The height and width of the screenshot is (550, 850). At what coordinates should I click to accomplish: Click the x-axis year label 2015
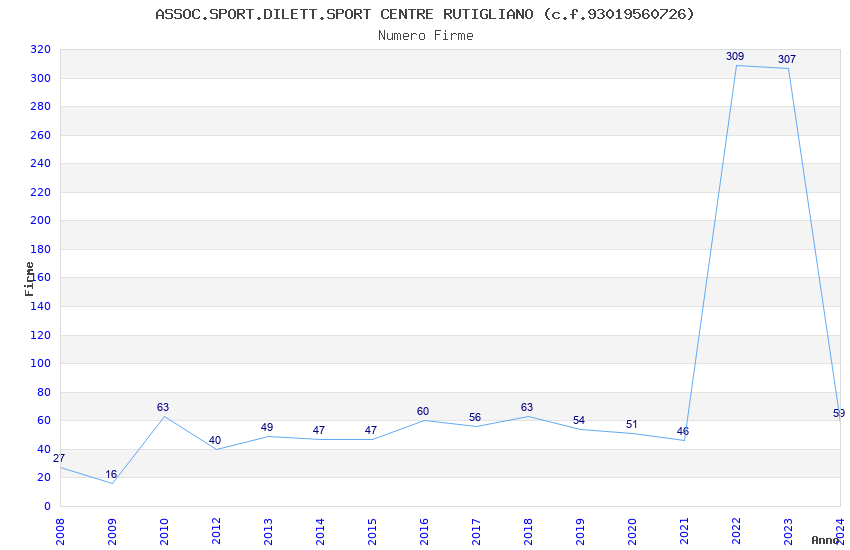tap(372, 531)
